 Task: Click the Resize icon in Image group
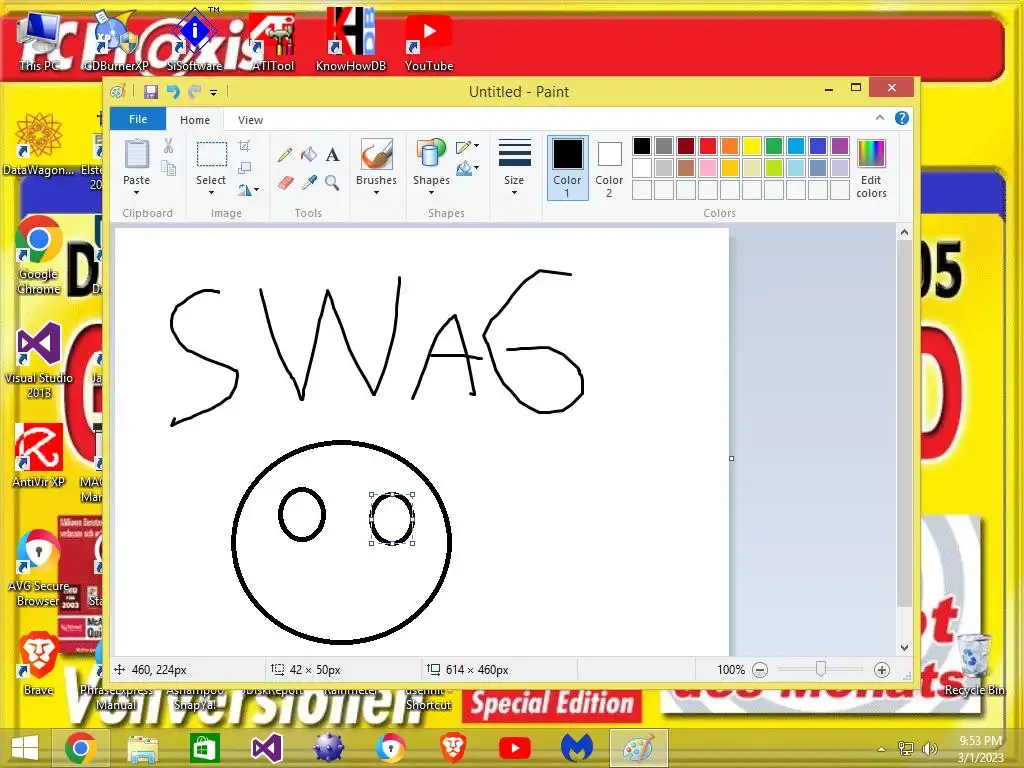click(x=245, y=168)
